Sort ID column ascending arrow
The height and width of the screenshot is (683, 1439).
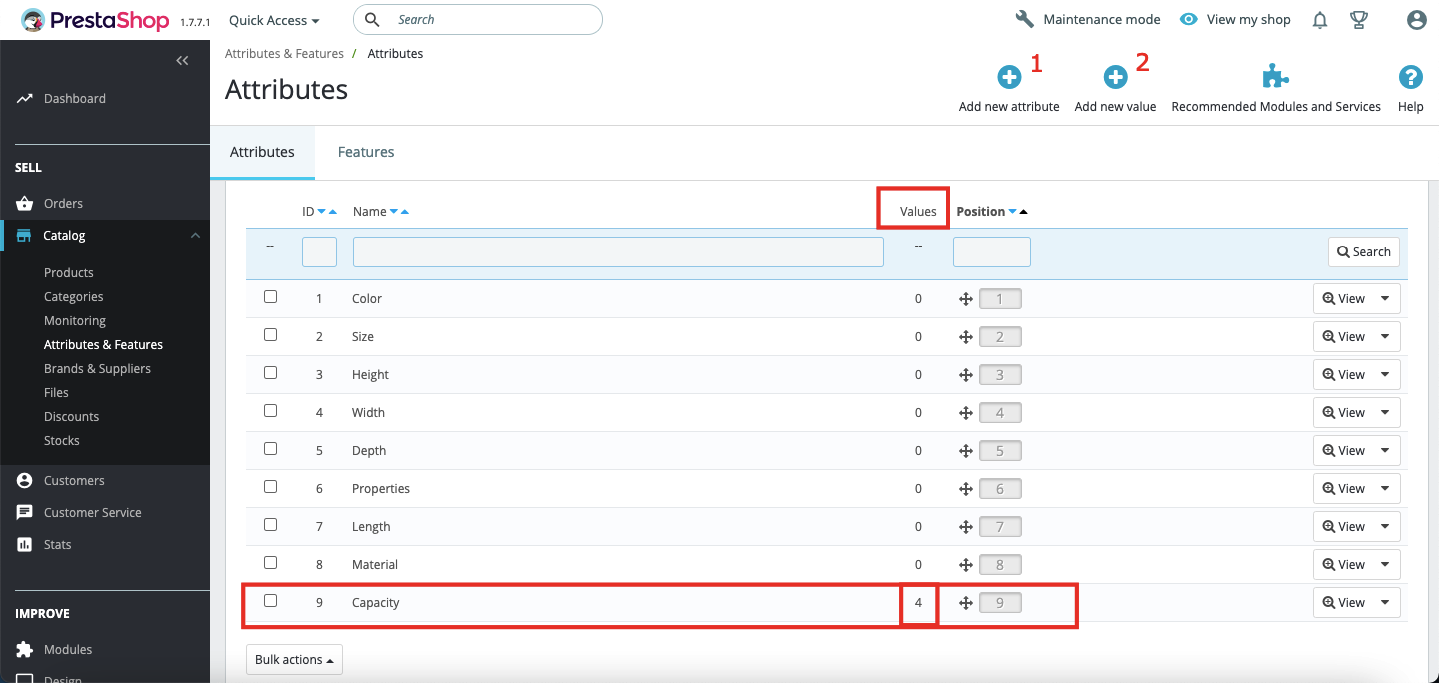pyautogui.click(x=333, y=212)
